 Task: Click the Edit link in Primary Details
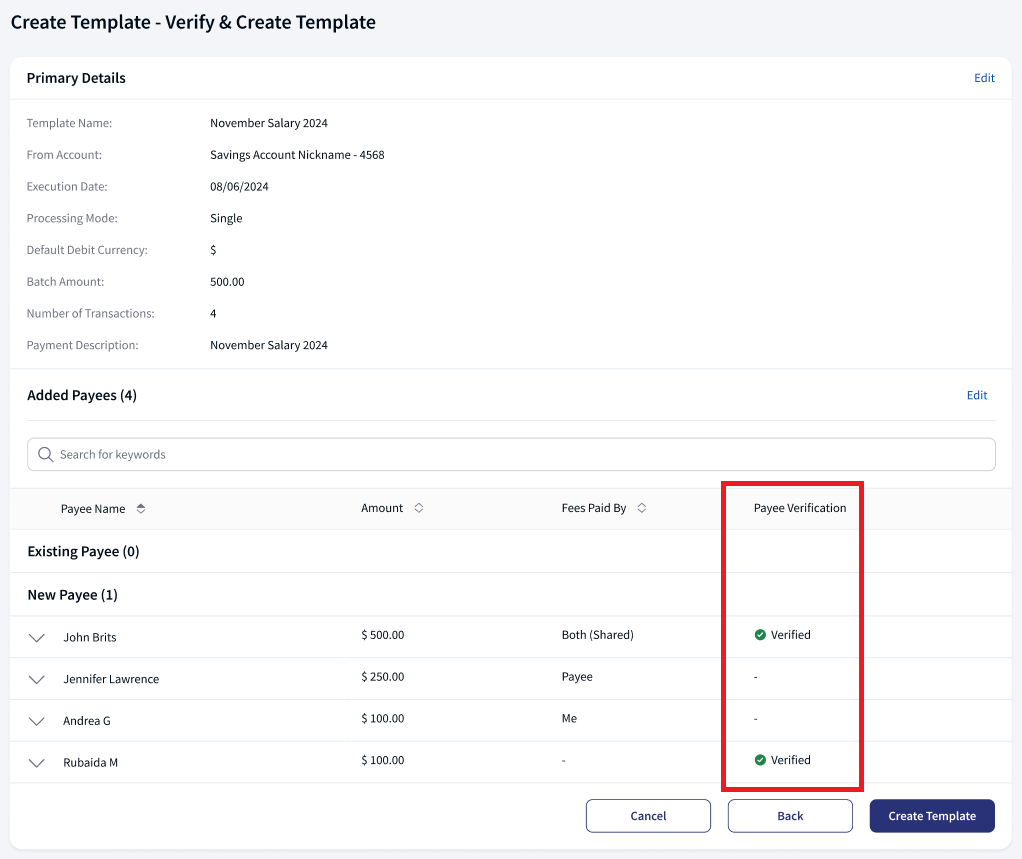click(x=984, y=78)
